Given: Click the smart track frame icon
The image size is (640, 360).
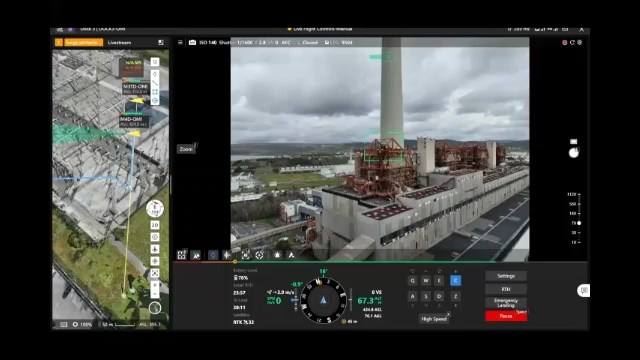Looking at the screenshot, I should pyautogui.click(x=246, y=255).
